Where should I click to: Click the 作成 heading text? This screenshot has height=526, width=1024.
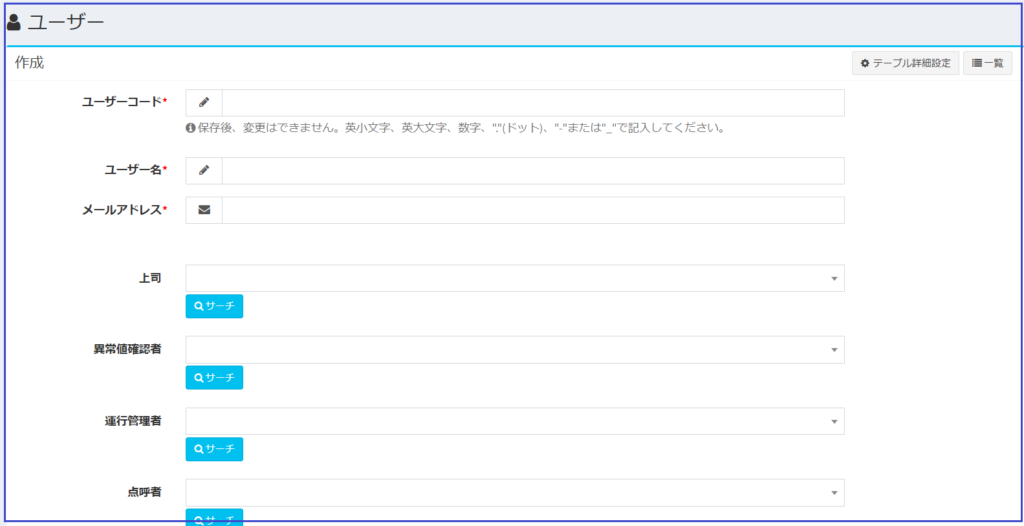tap(29, 63)
